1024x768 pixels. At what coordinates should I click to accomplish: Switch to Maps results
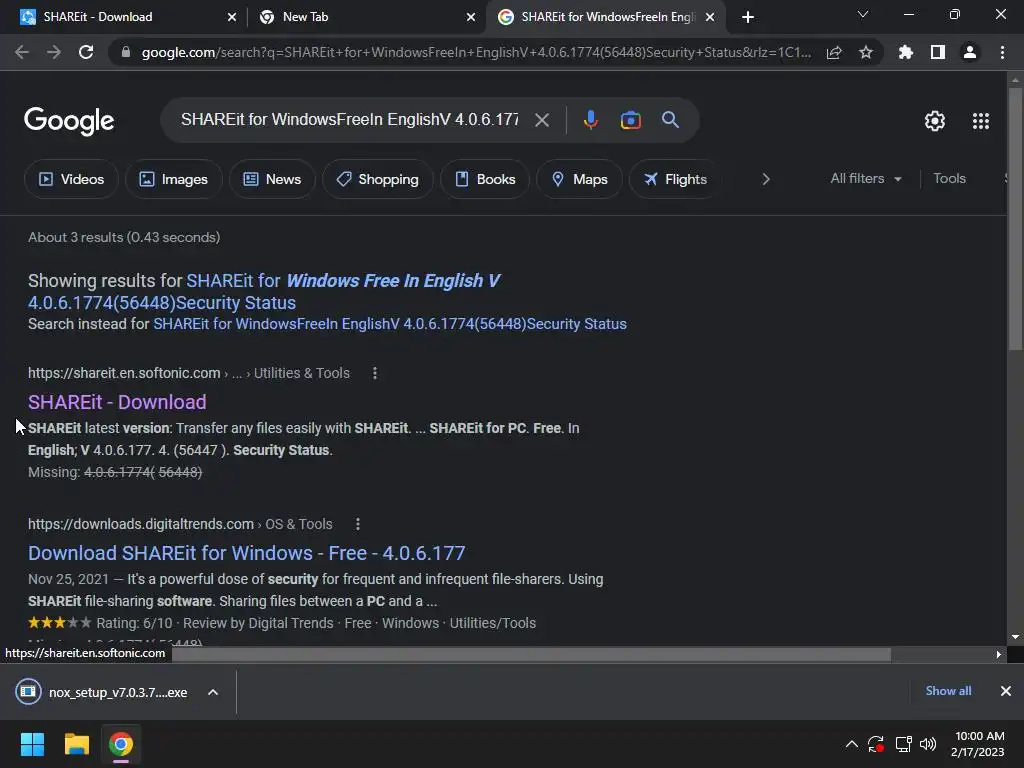pyautogui.click(x=579, y=179)
